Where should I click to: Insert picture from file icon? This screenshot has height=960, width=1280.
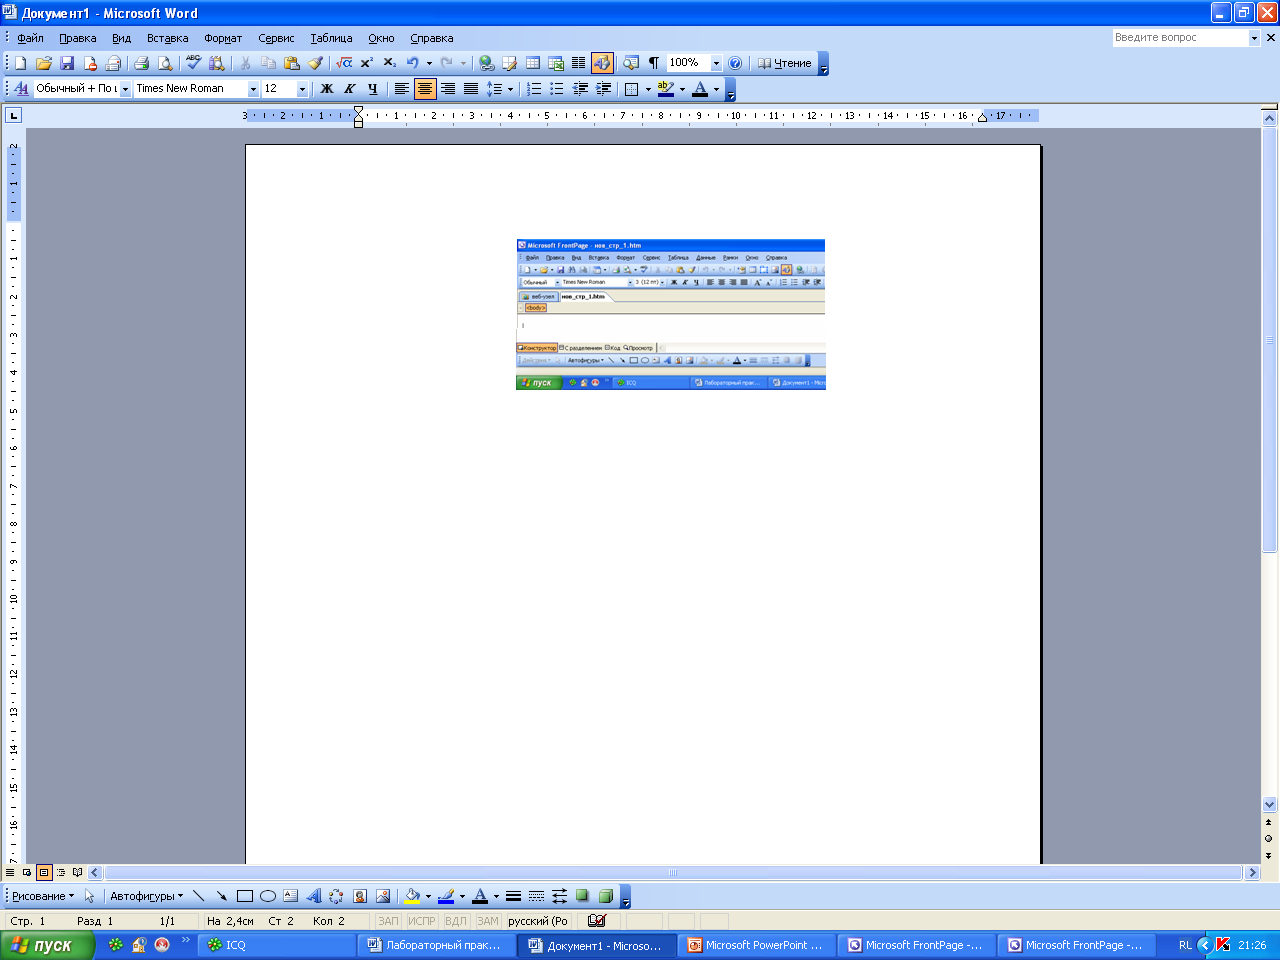click(x=382, y=896)
